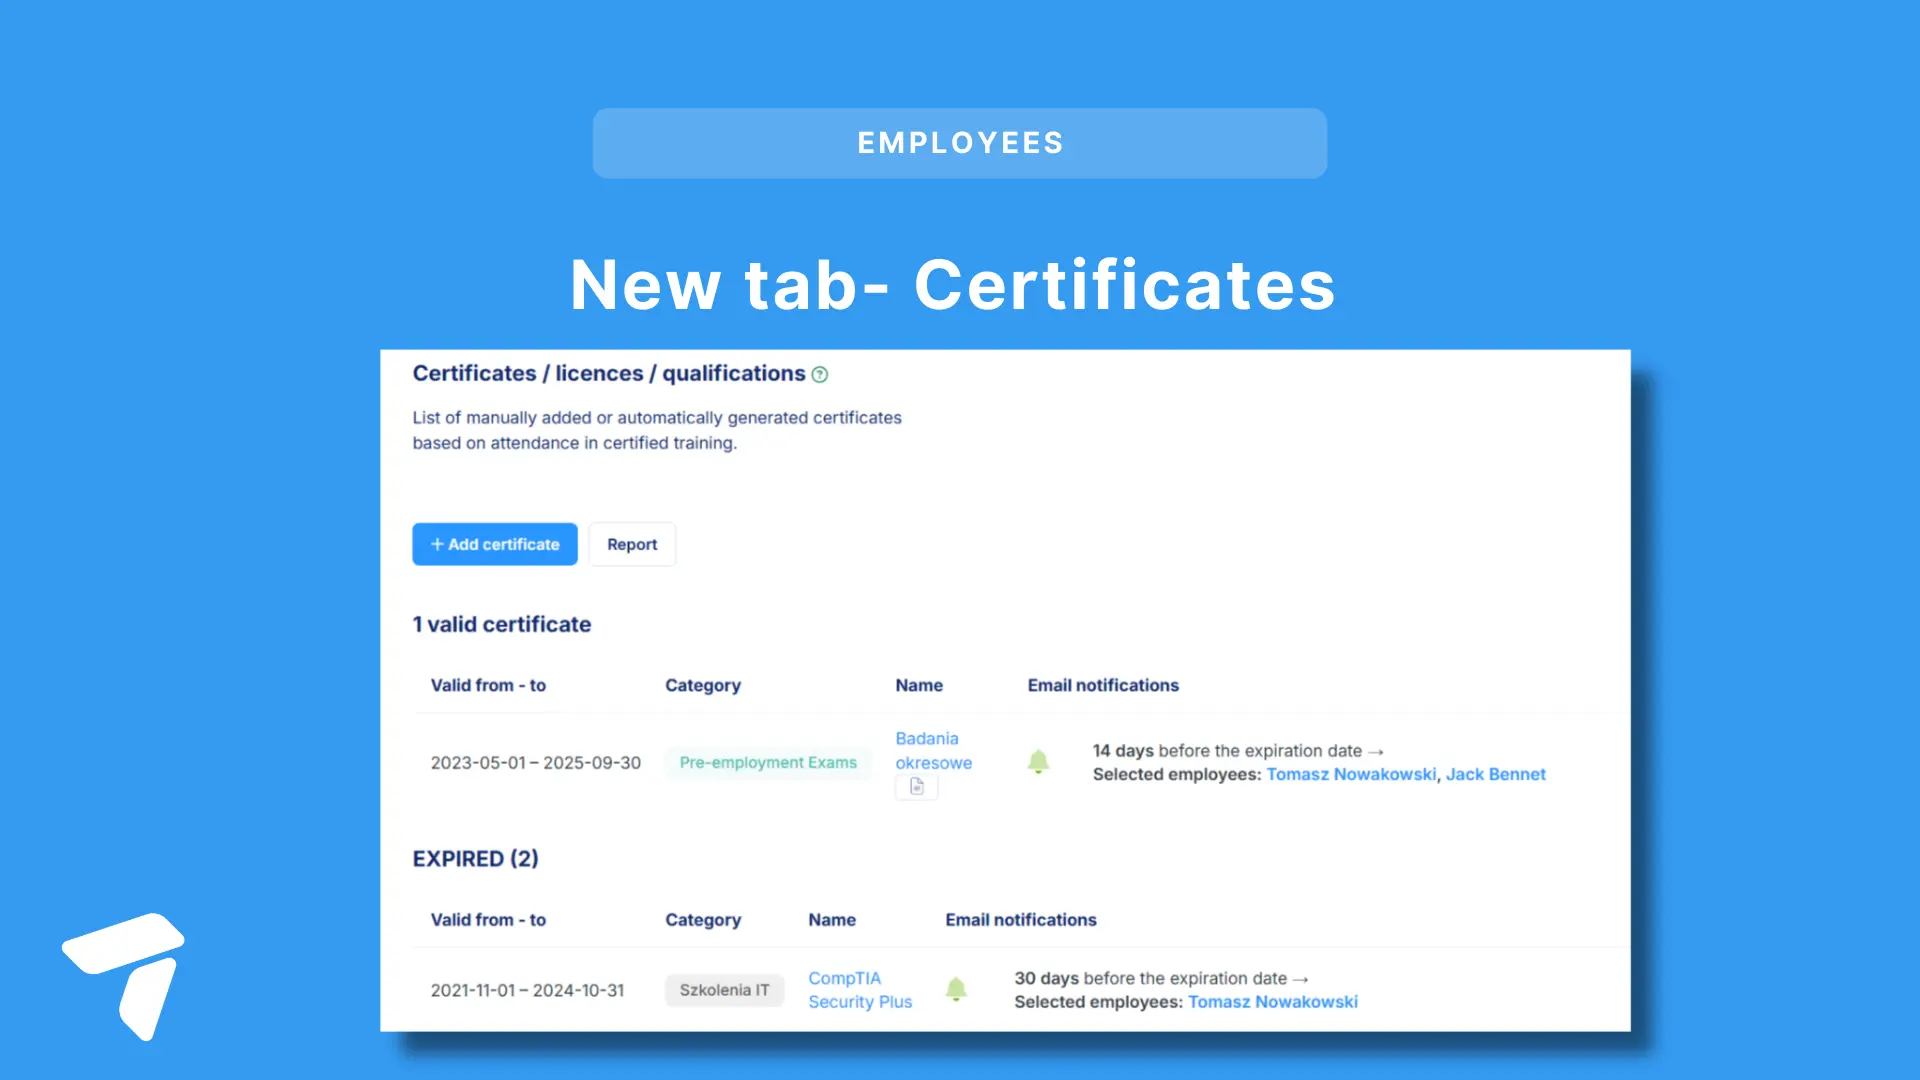The width and height of the screenshot is (1920, 1080).
Task: Open the Badania okresowe certificate link
Action: (932, 750)
